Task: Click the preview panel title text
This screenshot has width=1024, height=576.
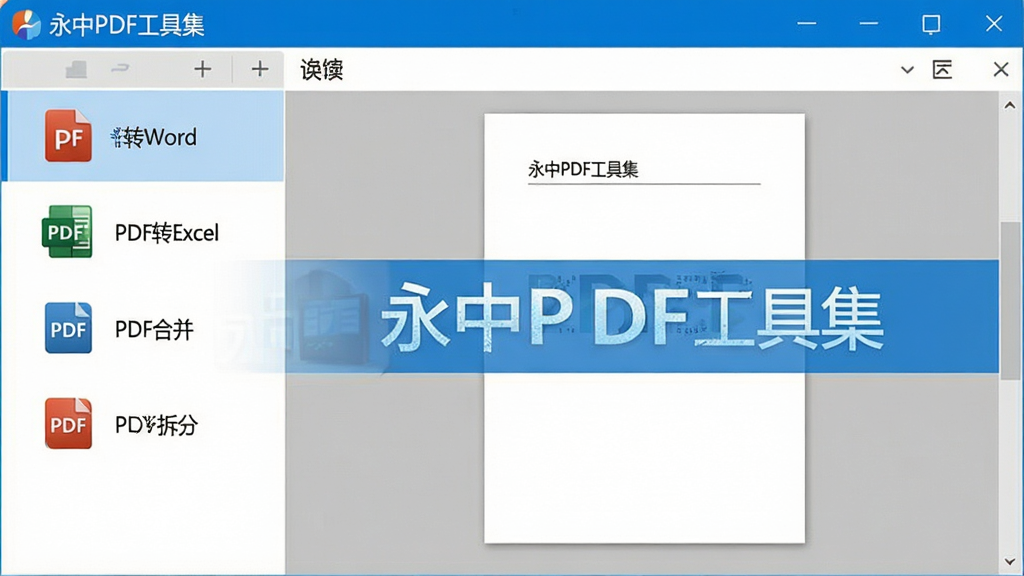Action: coord(321,69)
